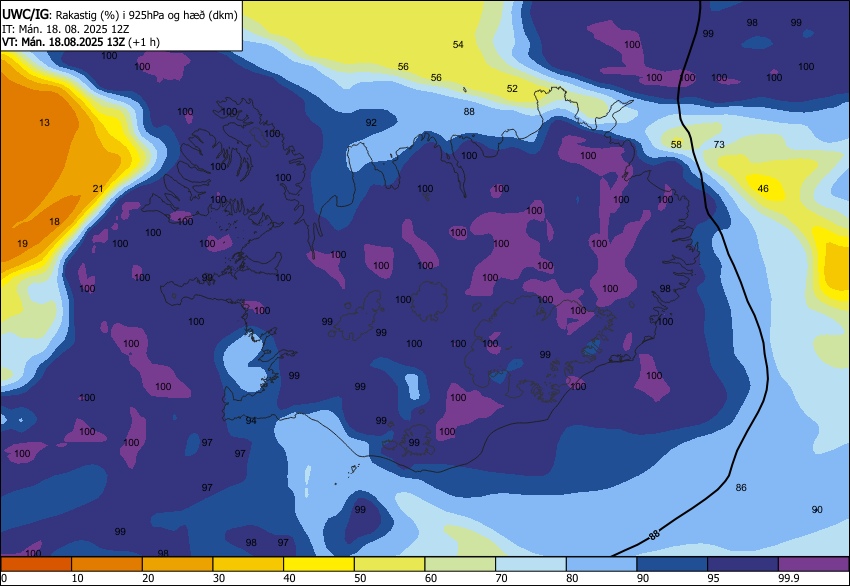Select the legend tick label 60
The image size is (850, 586).
click(431, 578)
